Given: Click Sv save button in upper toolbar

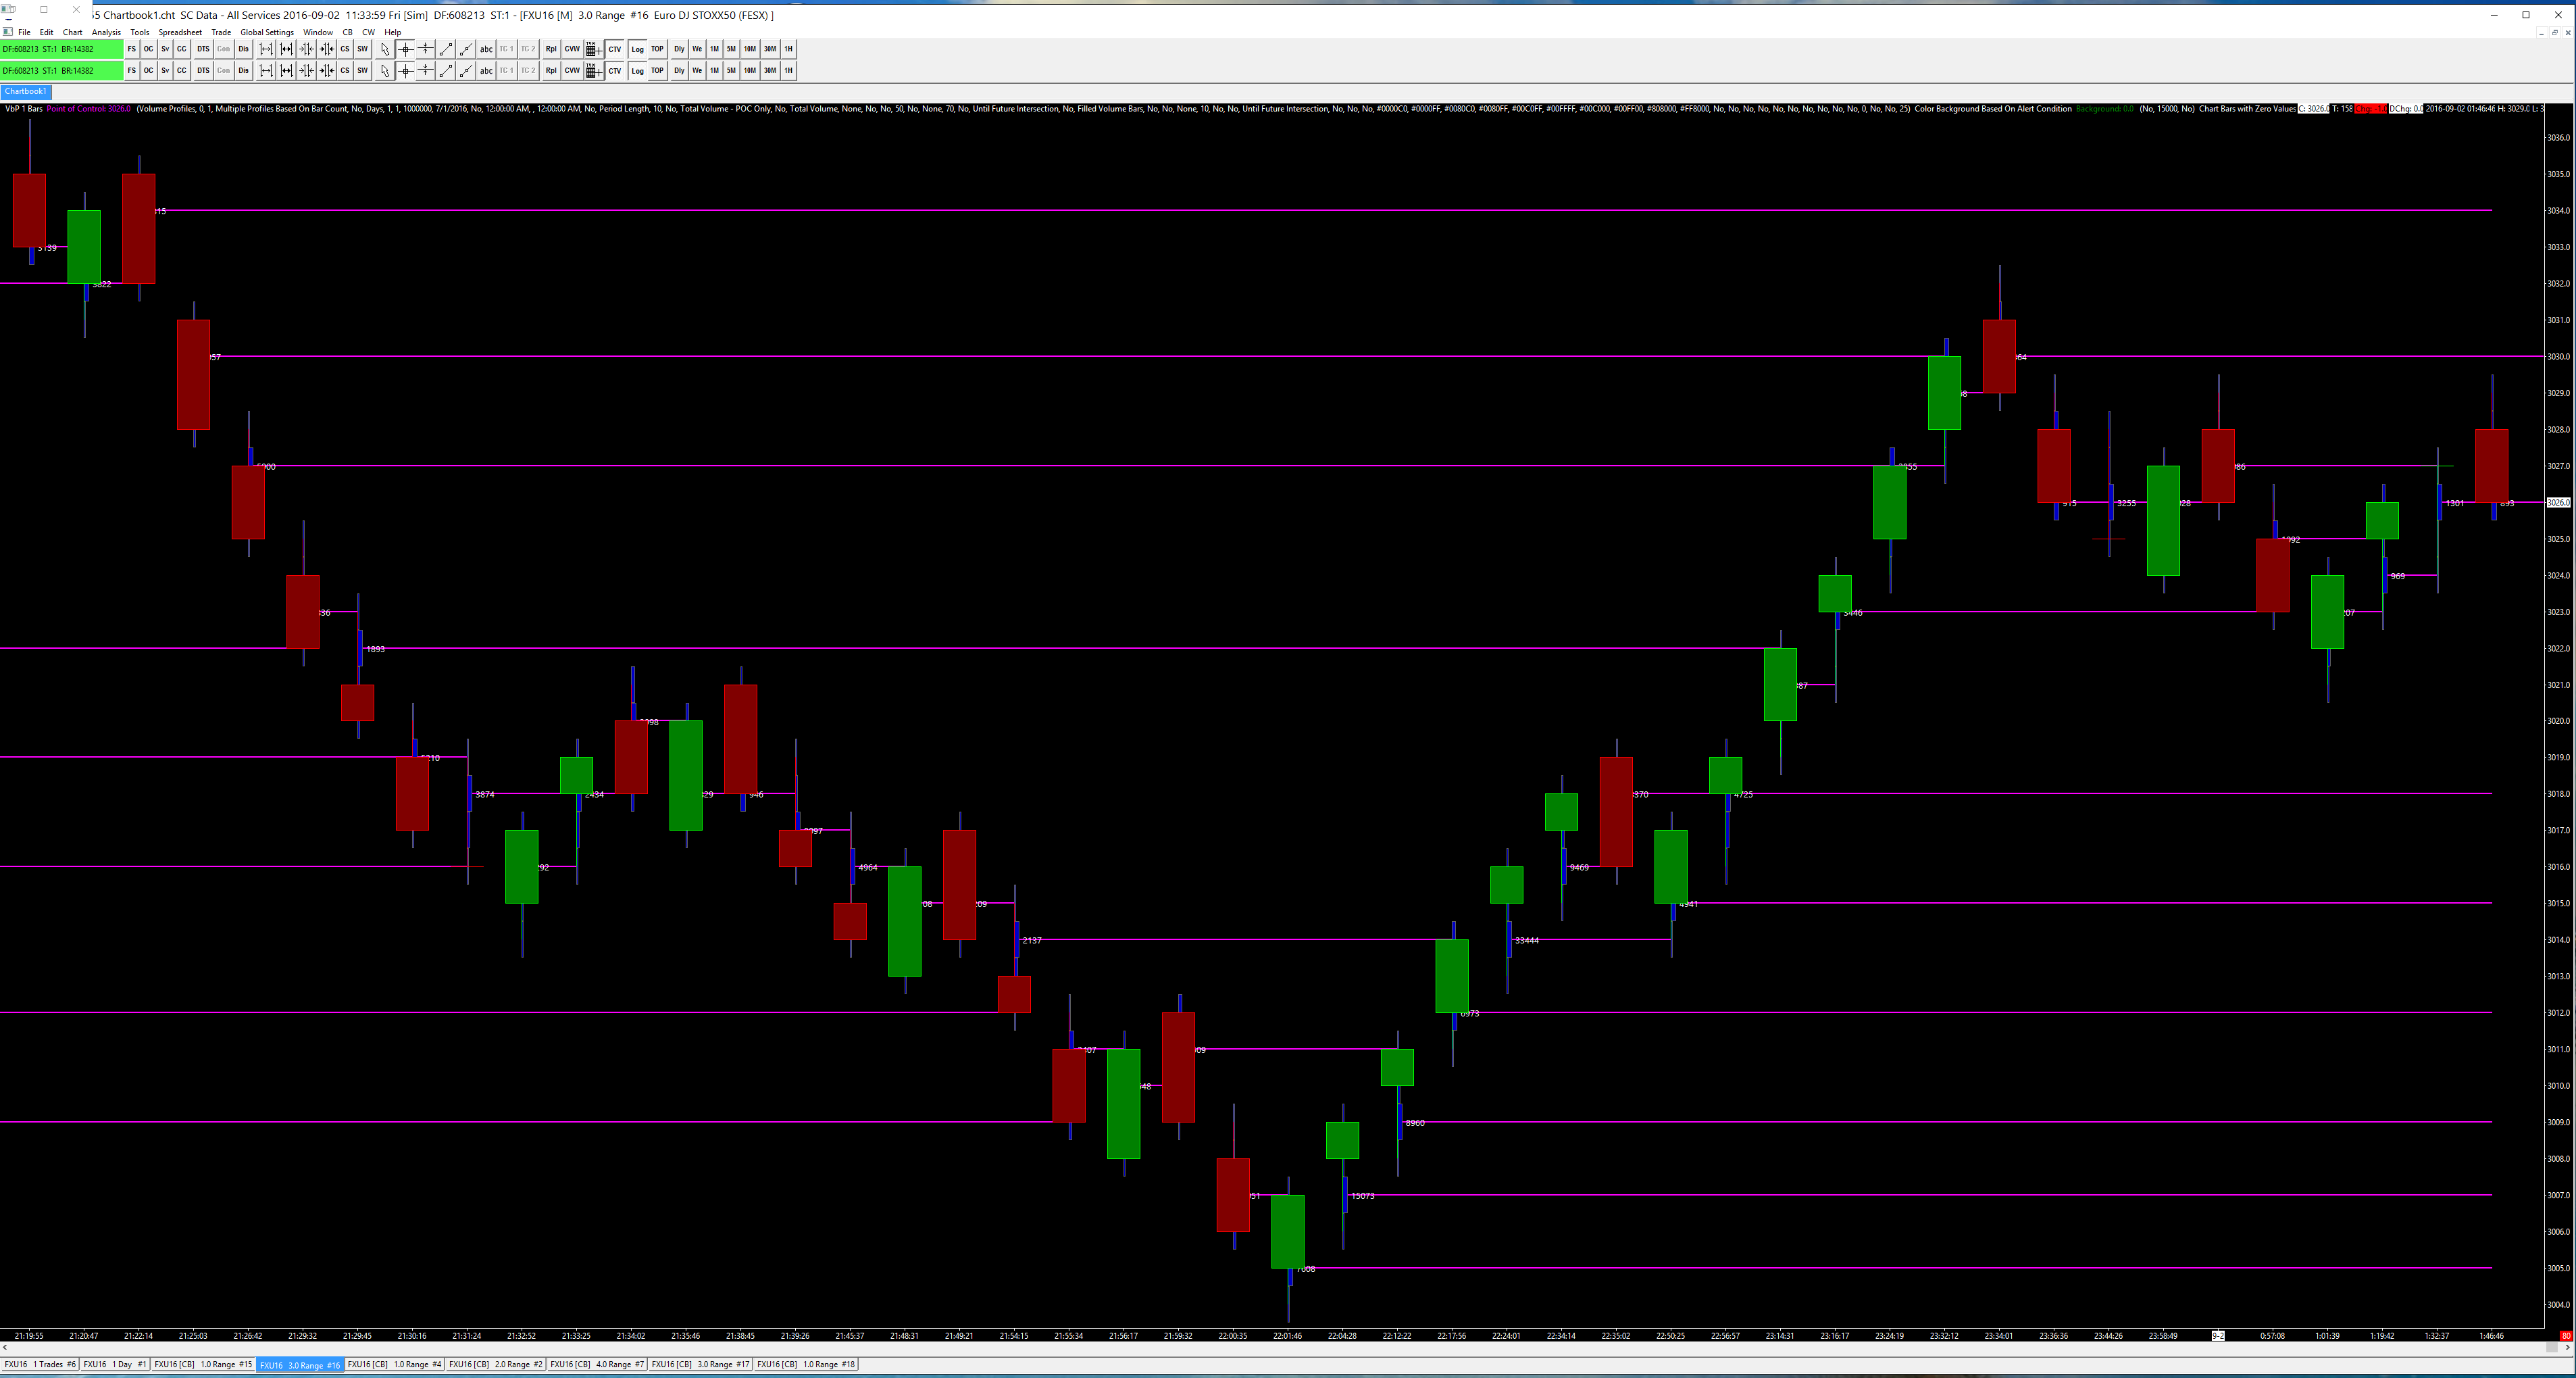Looking at the screenshot, I should 165,49.
